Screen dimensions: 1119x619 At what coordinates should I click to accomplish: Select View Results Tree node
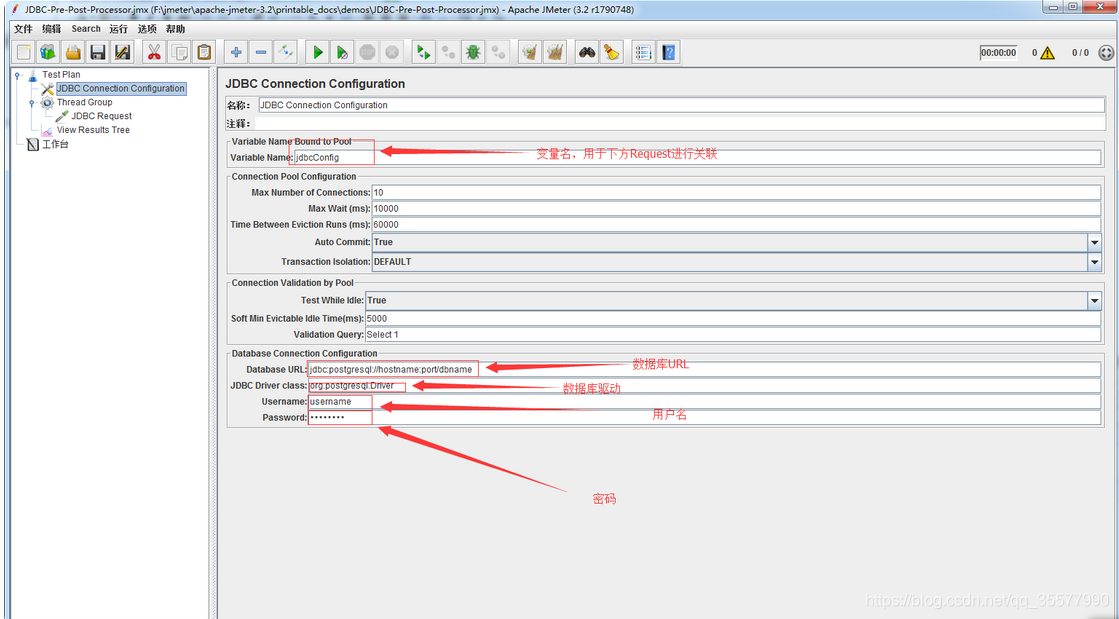tap(93, 130)
